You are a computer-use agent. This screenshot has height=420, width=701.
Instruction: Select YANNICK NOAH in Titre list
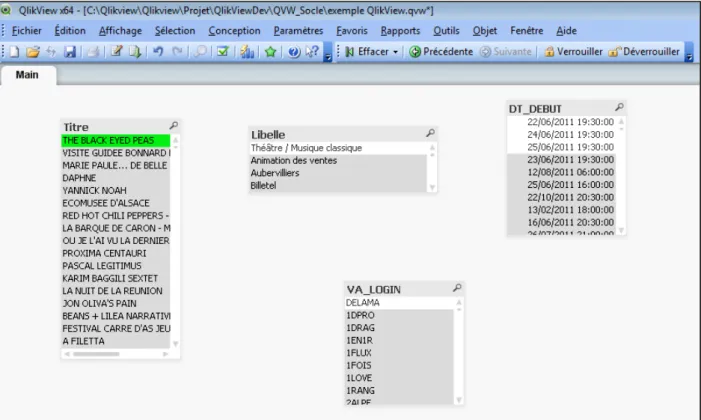[x=115, y=191]
